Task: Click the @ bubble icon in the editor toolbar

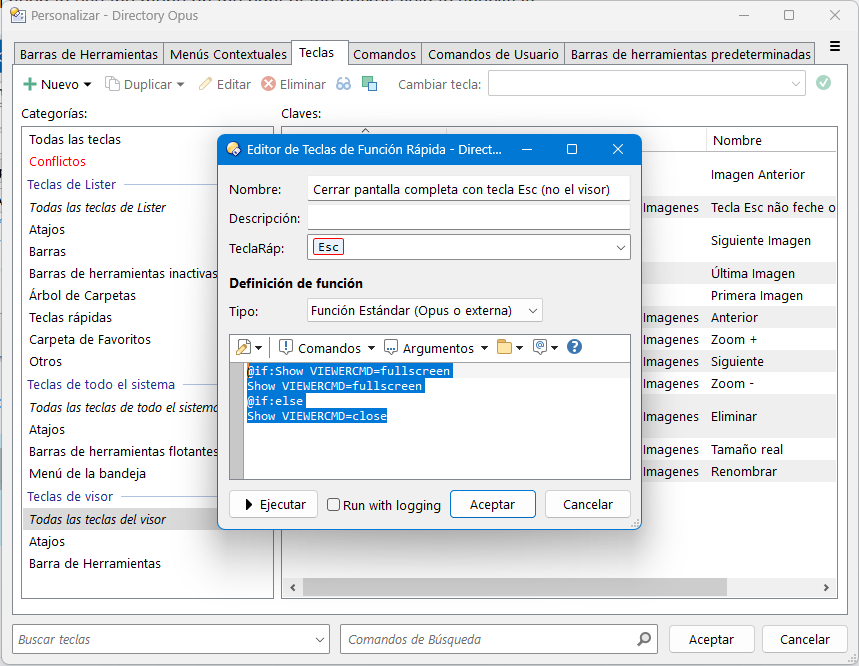Action: [540, 347]
